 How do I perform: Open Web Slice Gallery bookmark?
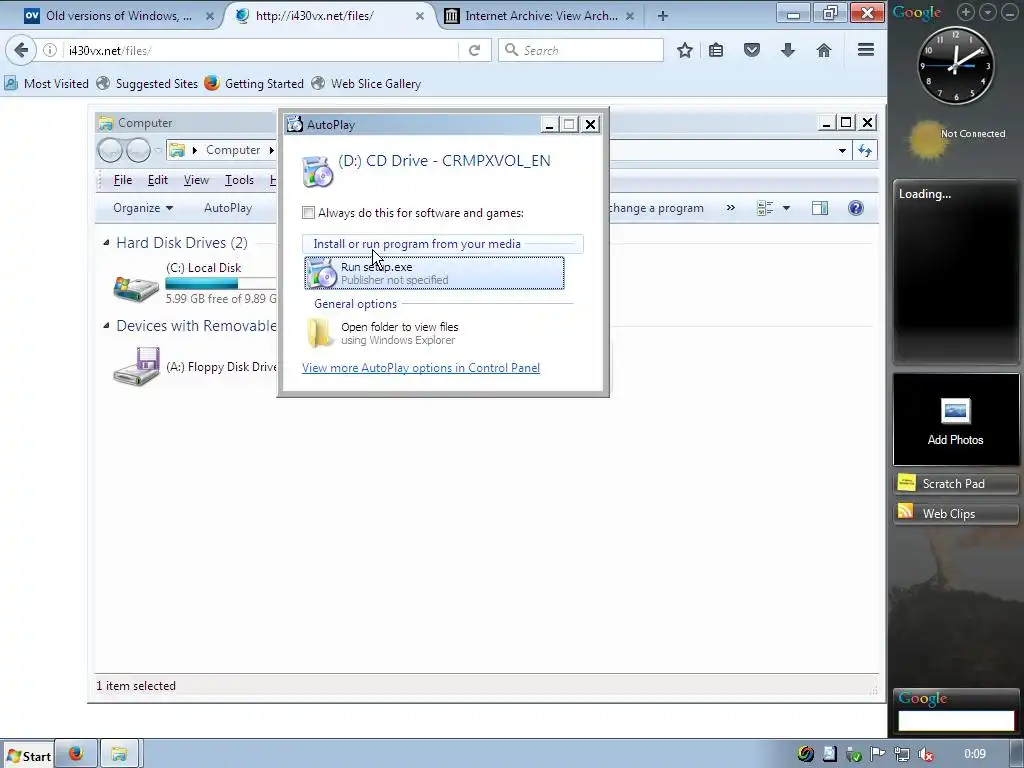366,84
